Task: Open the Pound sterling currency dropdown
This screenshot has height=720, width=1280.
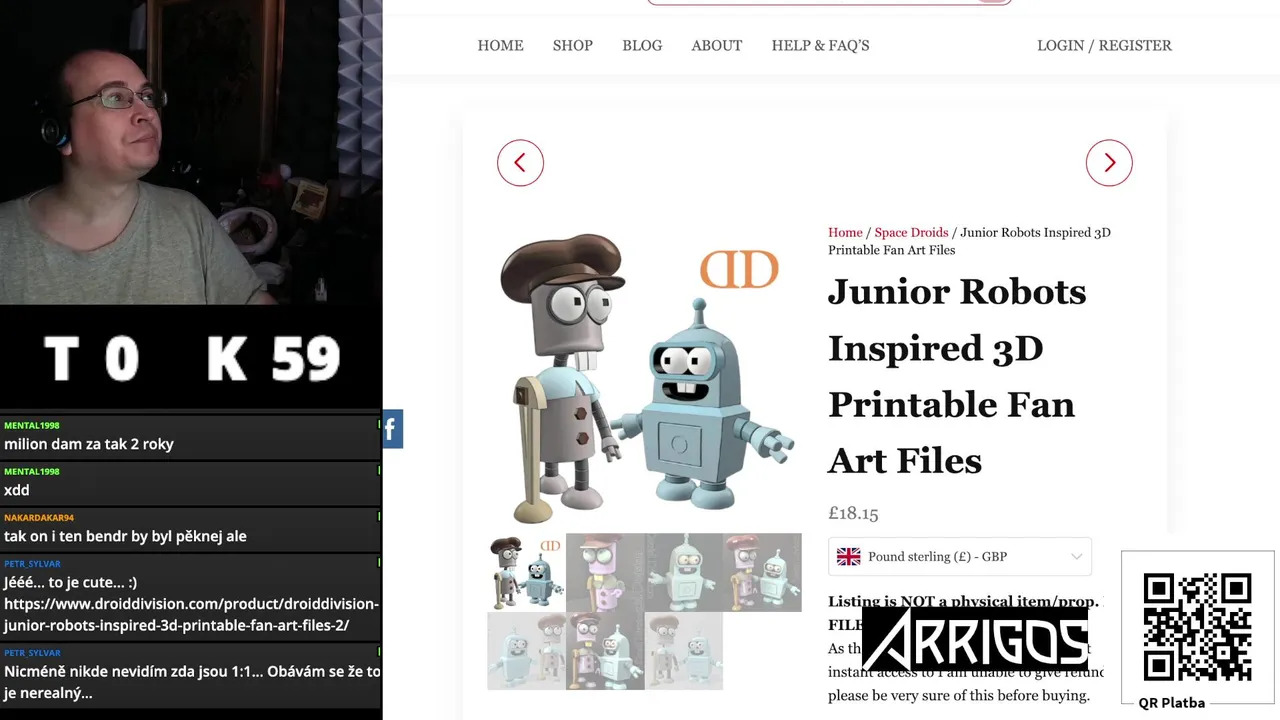Action: pyautogui.click(x=960, y=556)
